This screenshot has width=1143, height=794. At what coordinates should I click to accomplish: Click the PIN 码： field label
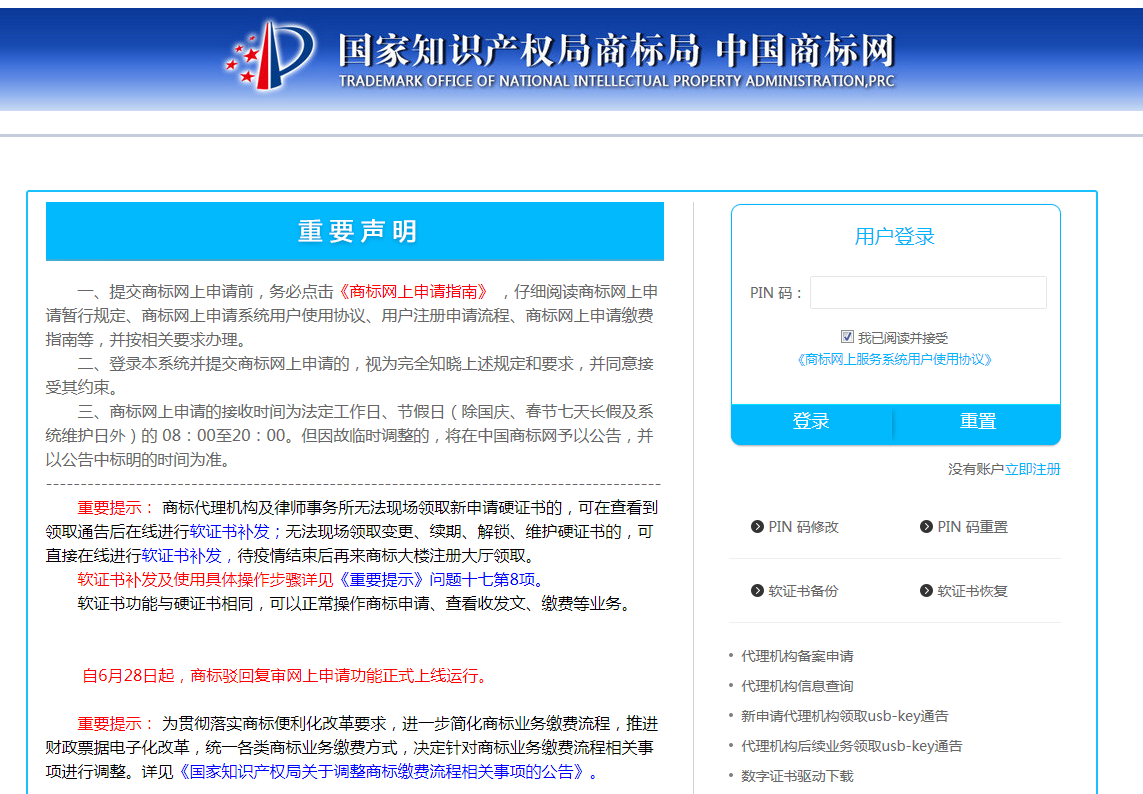pyautogui.click(x=776, y=293)
